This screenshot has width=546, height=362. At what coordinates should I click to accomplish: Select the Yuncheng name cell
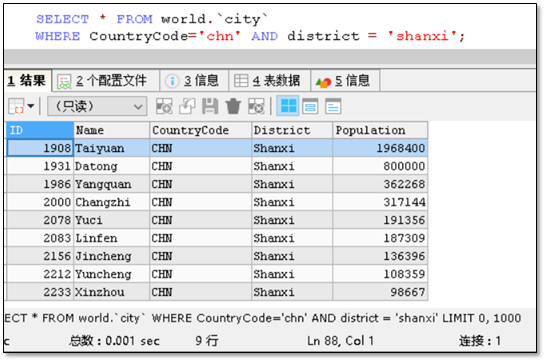point(111,274)
